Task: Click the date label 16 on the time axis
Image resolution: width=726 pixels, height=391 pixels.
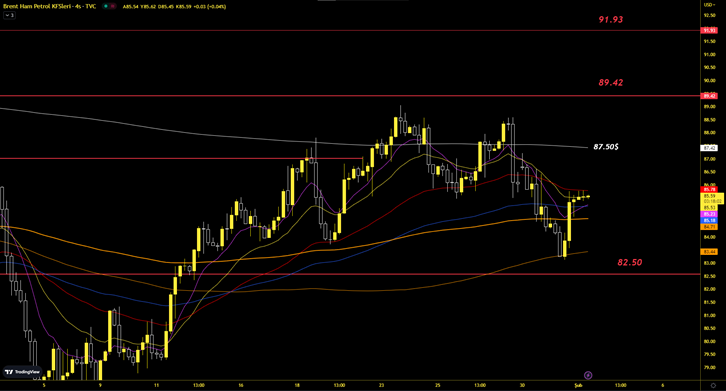Action: point(241,385)
